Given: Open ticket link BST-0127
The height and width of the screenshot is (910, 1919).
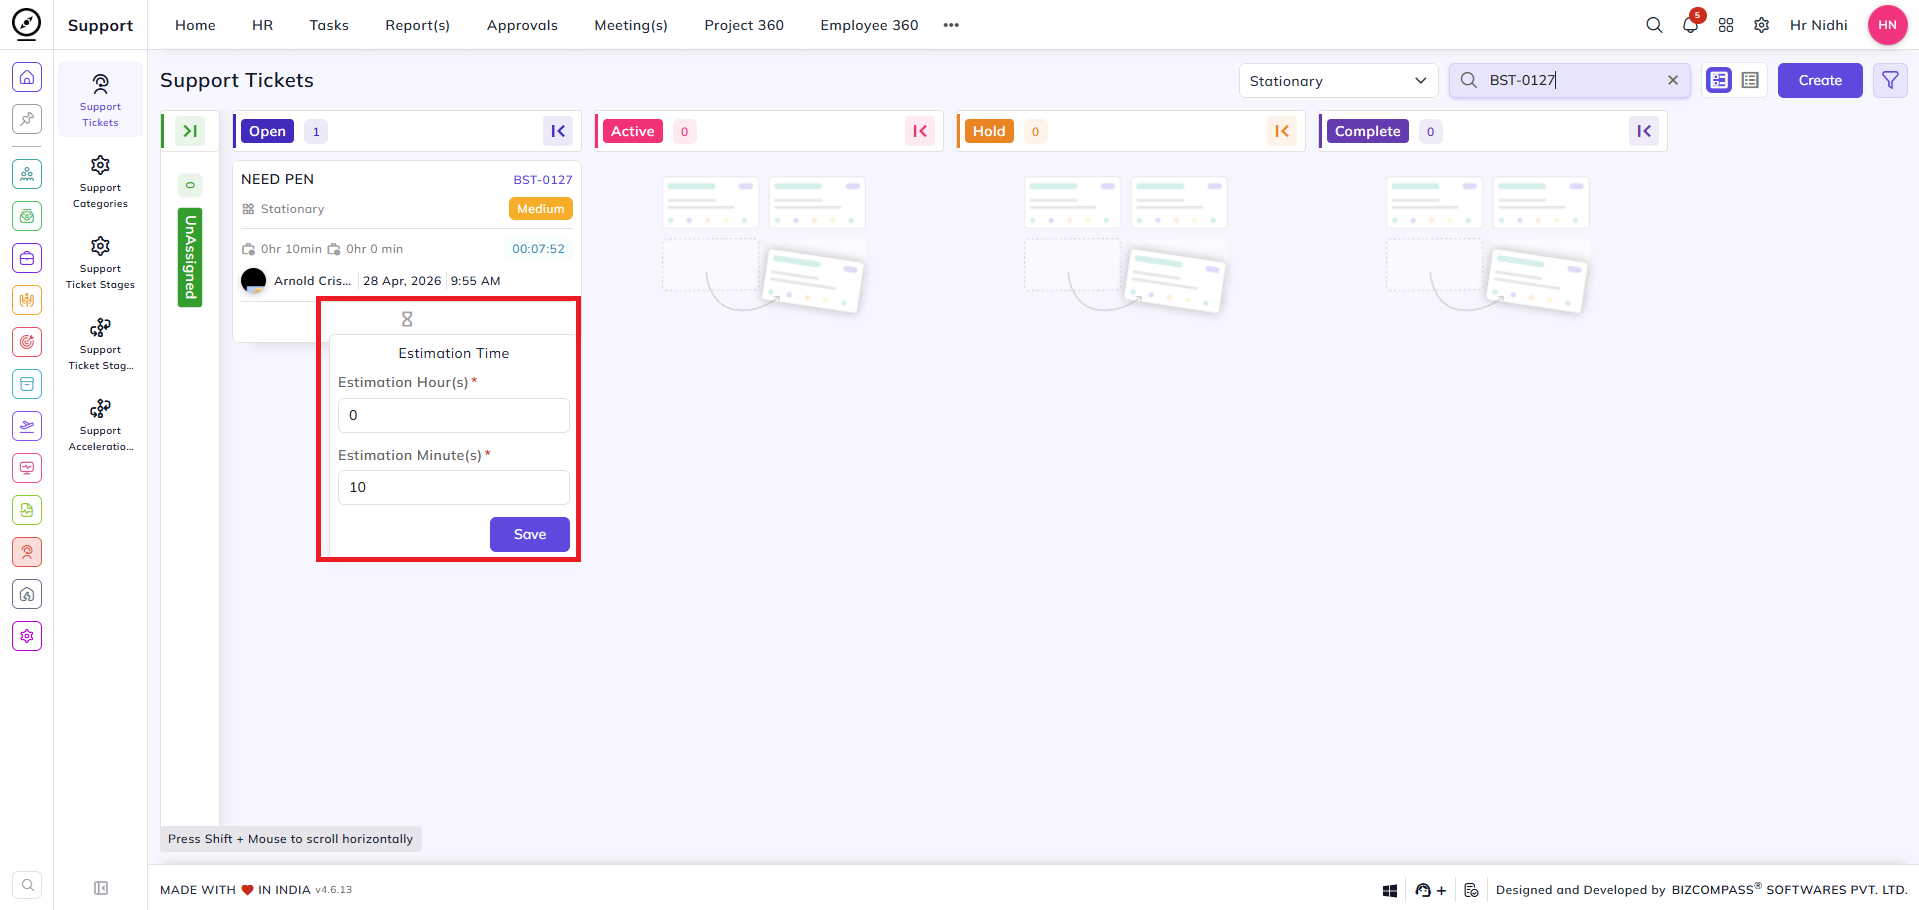Looking at the screenshot, I should (x=543, y=180).
